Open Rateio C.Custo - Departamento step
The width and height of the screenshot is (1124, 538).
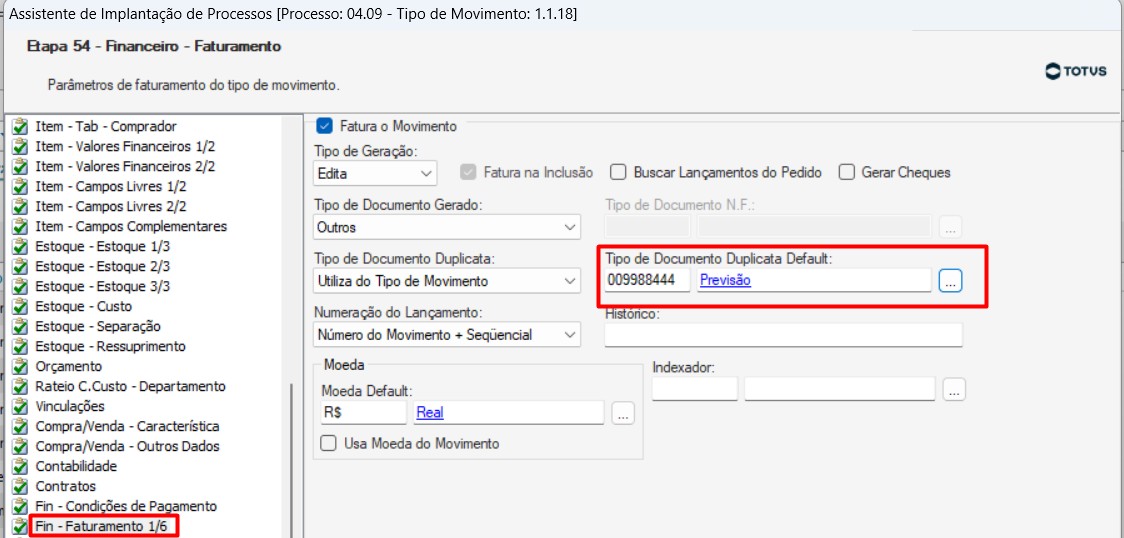point(130,387)
